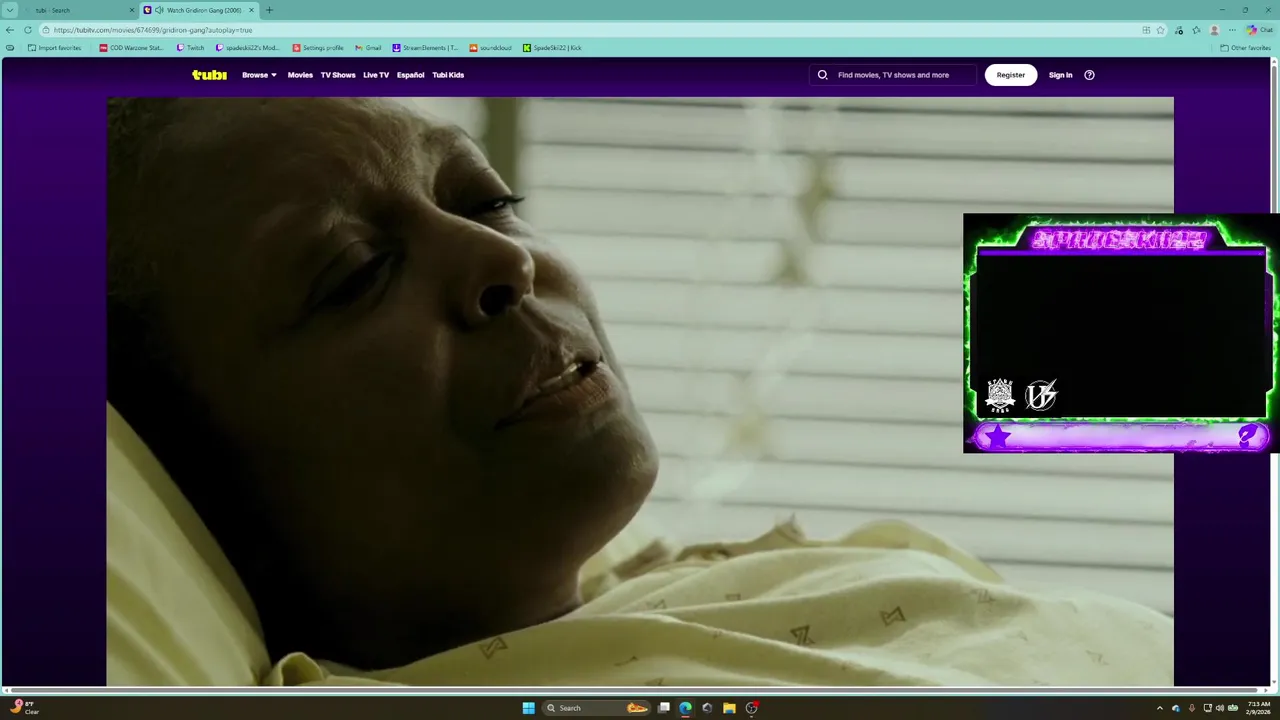Click the microphone tray icon

pyautogui.click(x=1191, y=708)
